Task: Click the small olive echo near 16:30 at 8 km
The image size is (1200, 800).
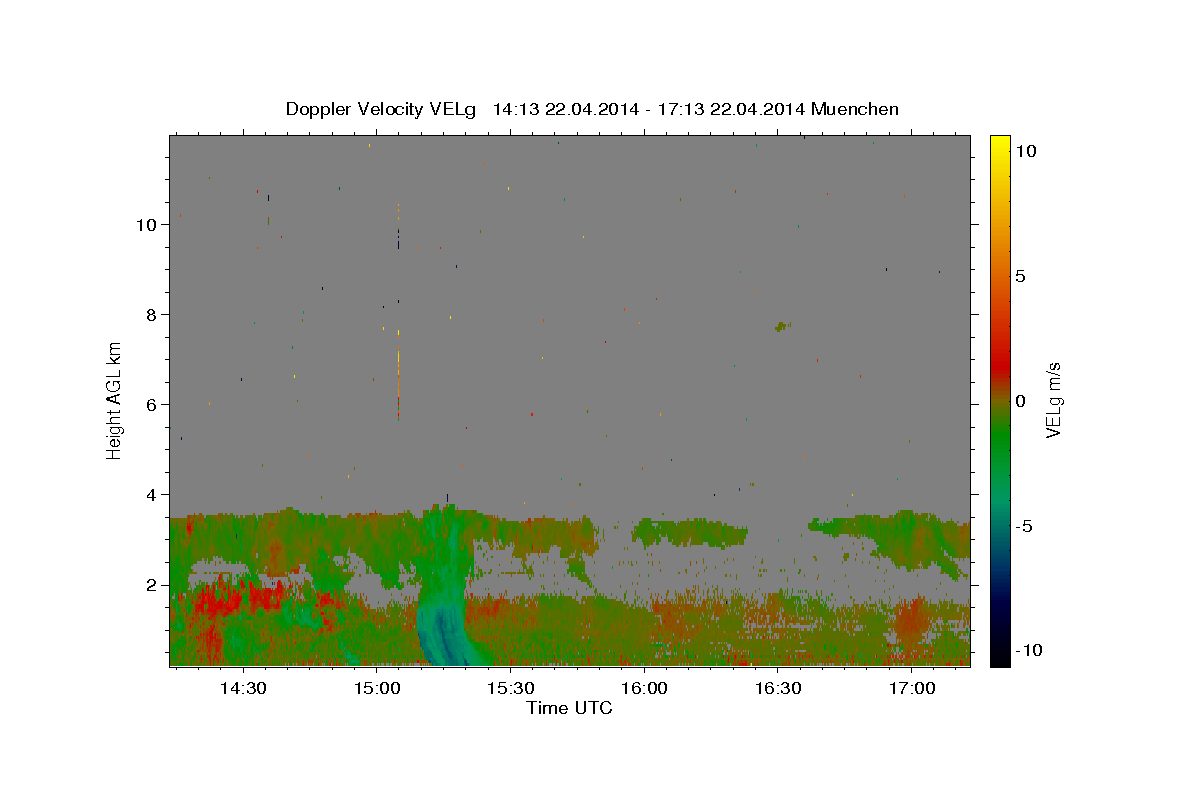Action: pyautogui.click(x=782, y=326)
